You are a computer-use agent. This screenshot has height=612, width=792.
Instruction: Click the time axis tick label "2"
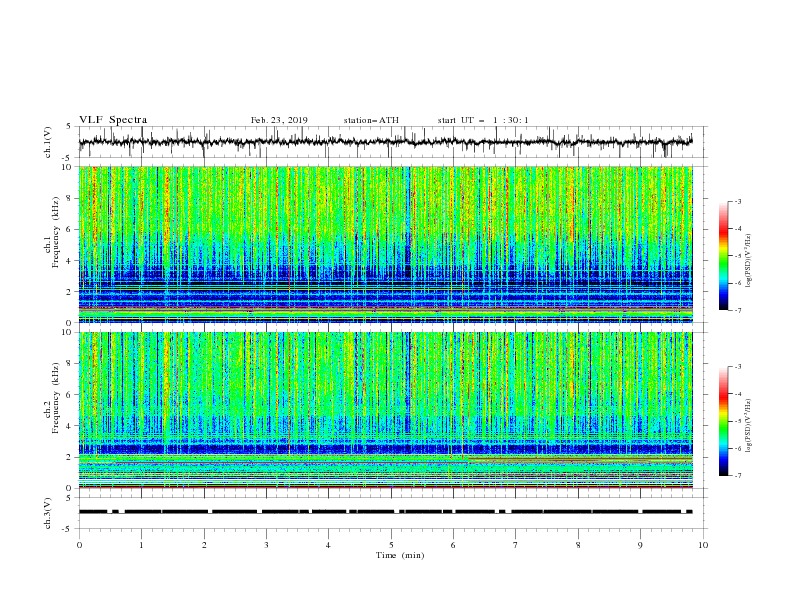pyautogui.click(x=204, y=545)
